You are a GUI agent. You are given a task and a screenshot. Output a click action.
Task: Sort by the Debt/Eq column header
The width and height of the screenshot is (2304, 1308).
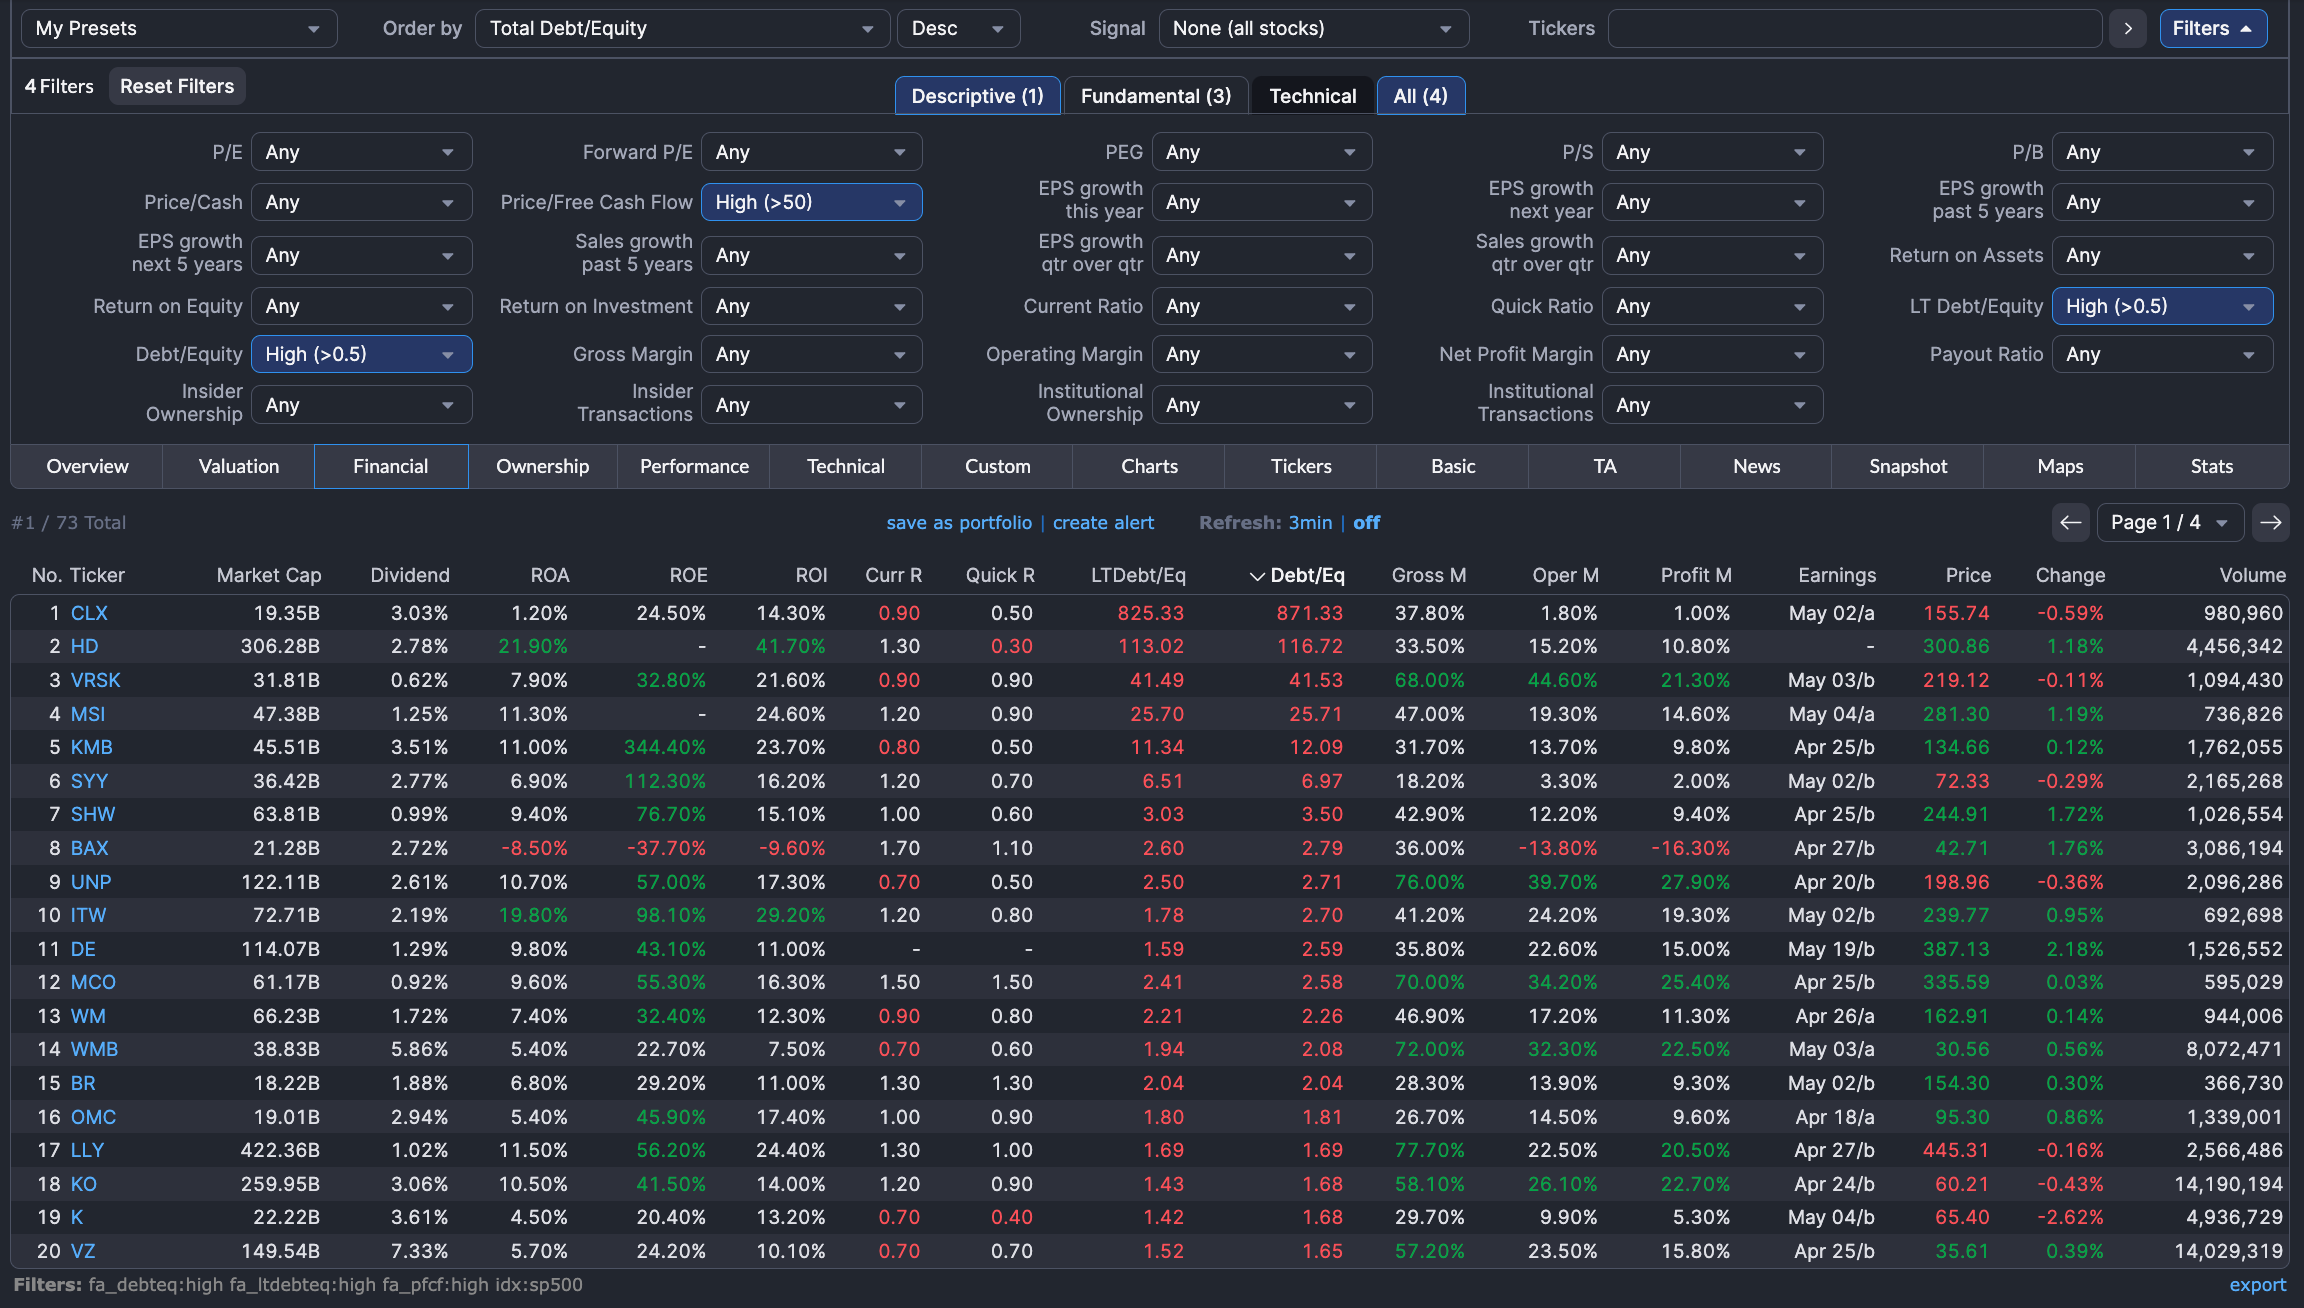tap(1306, 575)
